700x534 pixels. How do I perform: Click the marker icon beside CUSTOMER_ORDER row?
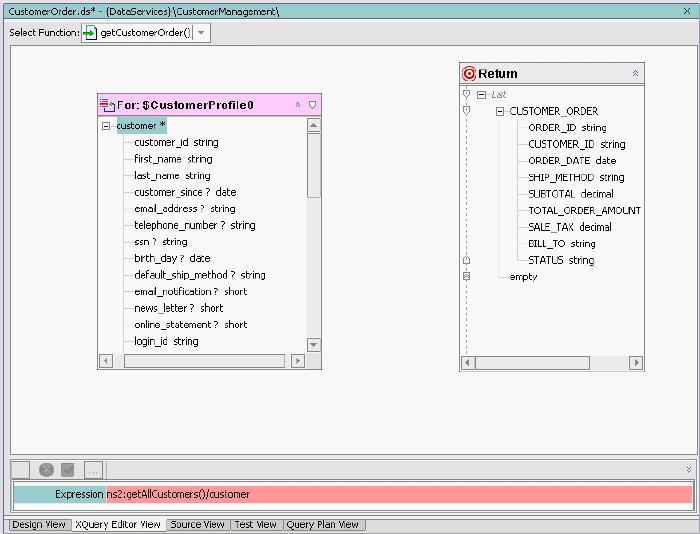point(467,110)
